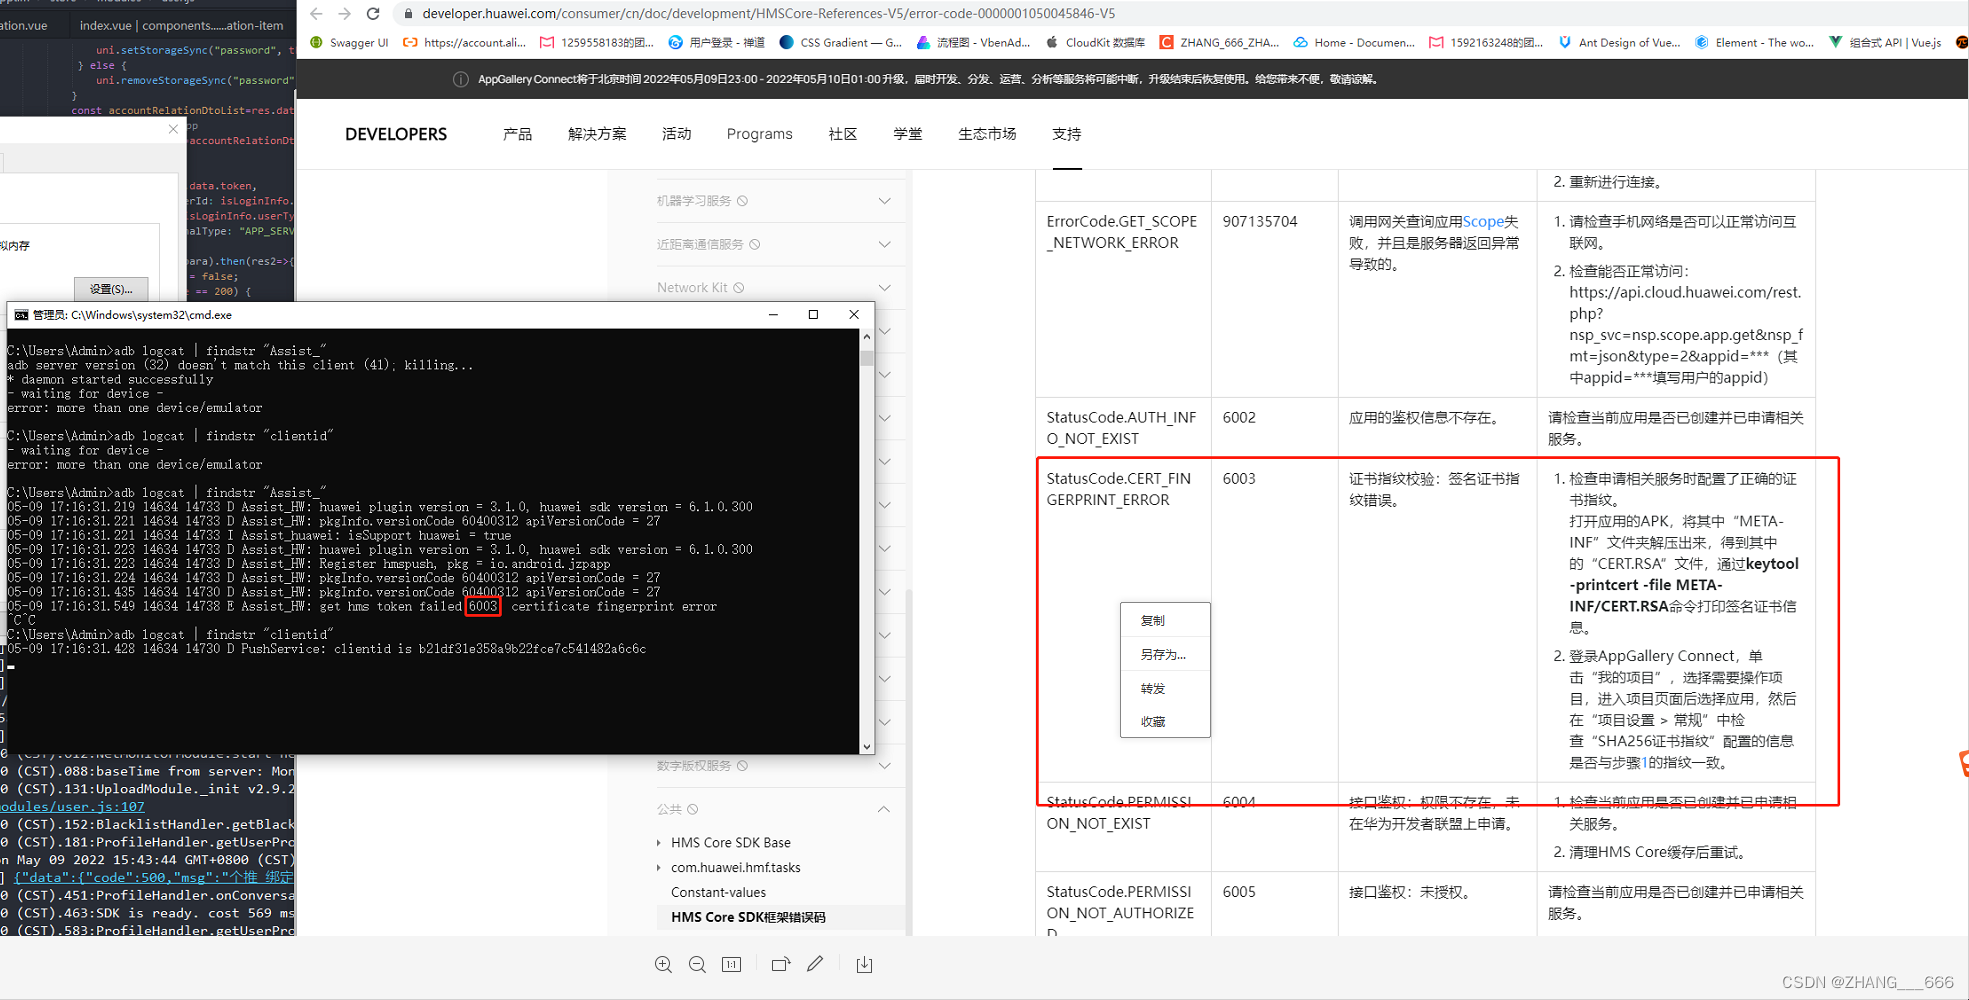
Task: Go forward in browser history
Action: (x=344, y=14)
